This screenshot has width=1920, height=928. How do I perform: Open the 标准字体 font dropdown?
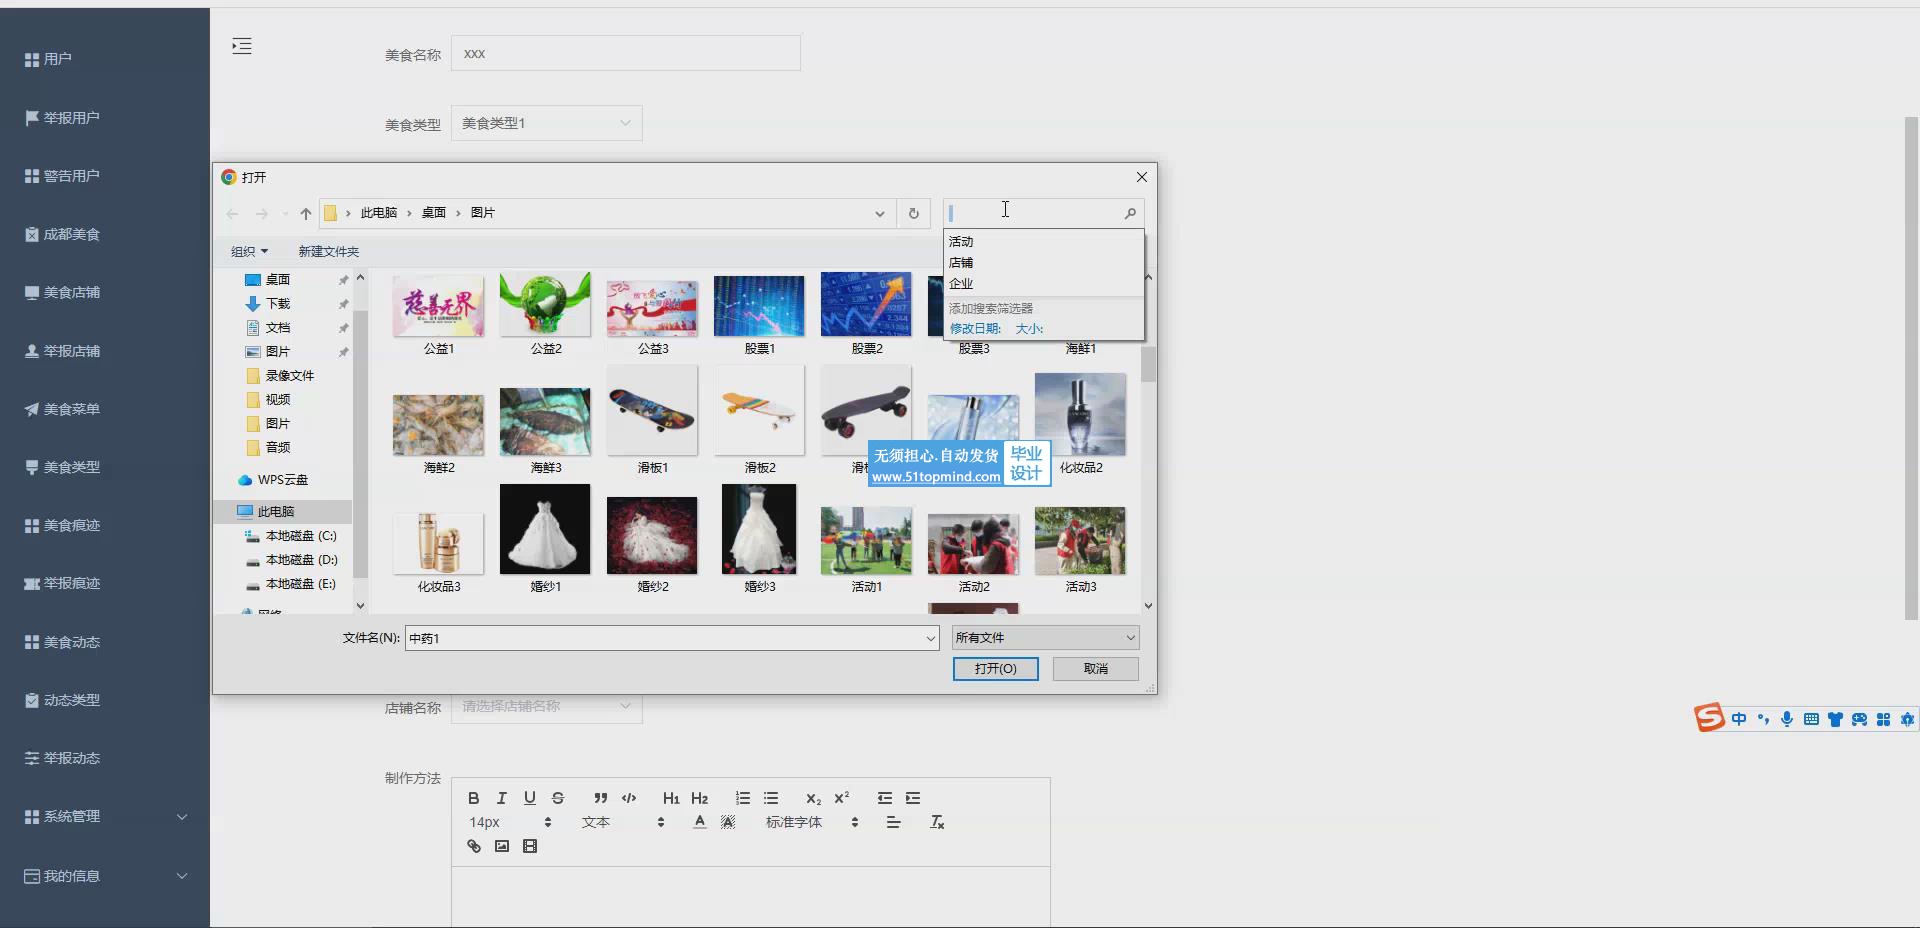tap(812, 822)
